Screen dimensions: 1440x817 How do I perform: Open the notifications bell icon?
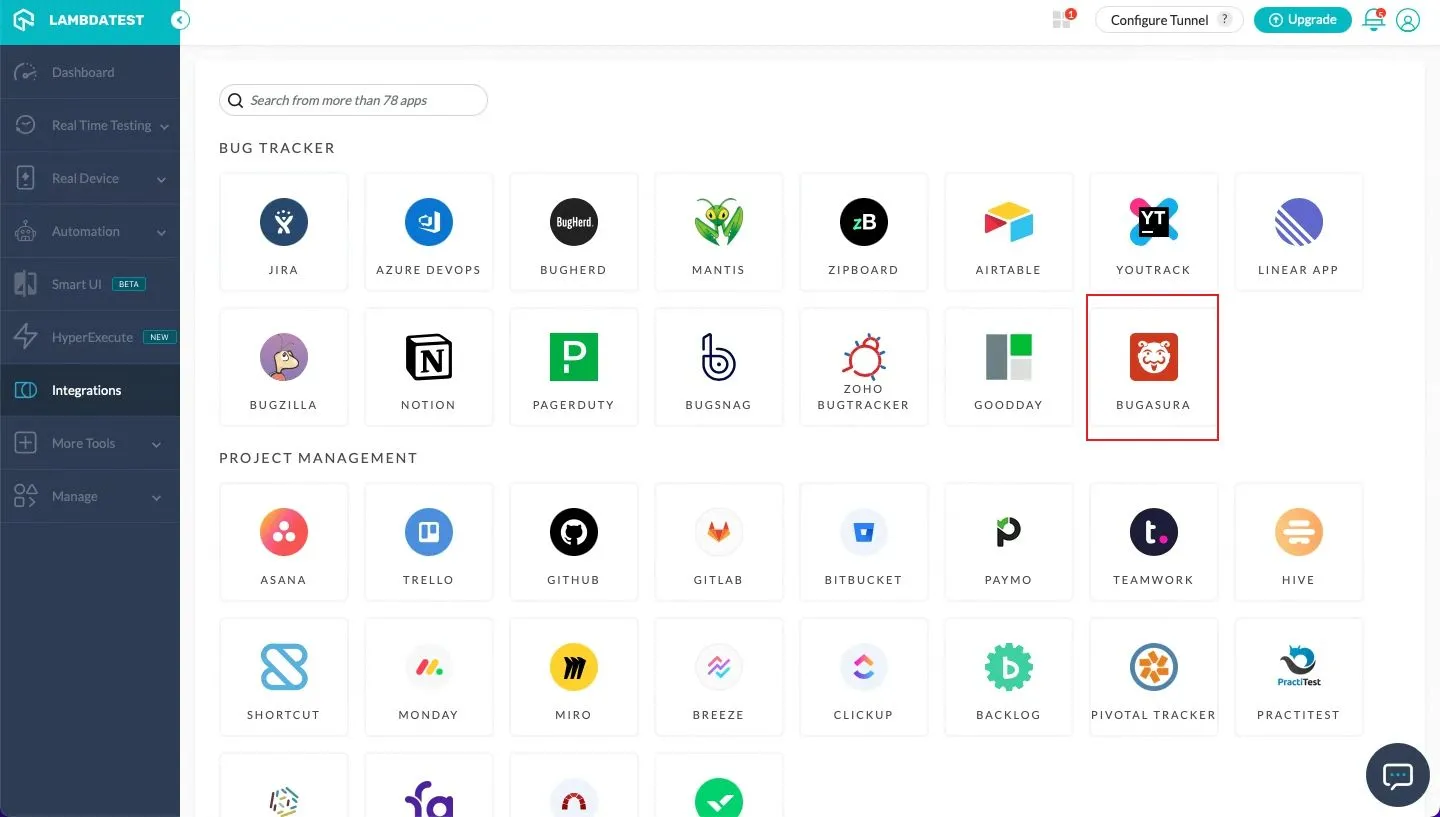[x=1374, y=20]
